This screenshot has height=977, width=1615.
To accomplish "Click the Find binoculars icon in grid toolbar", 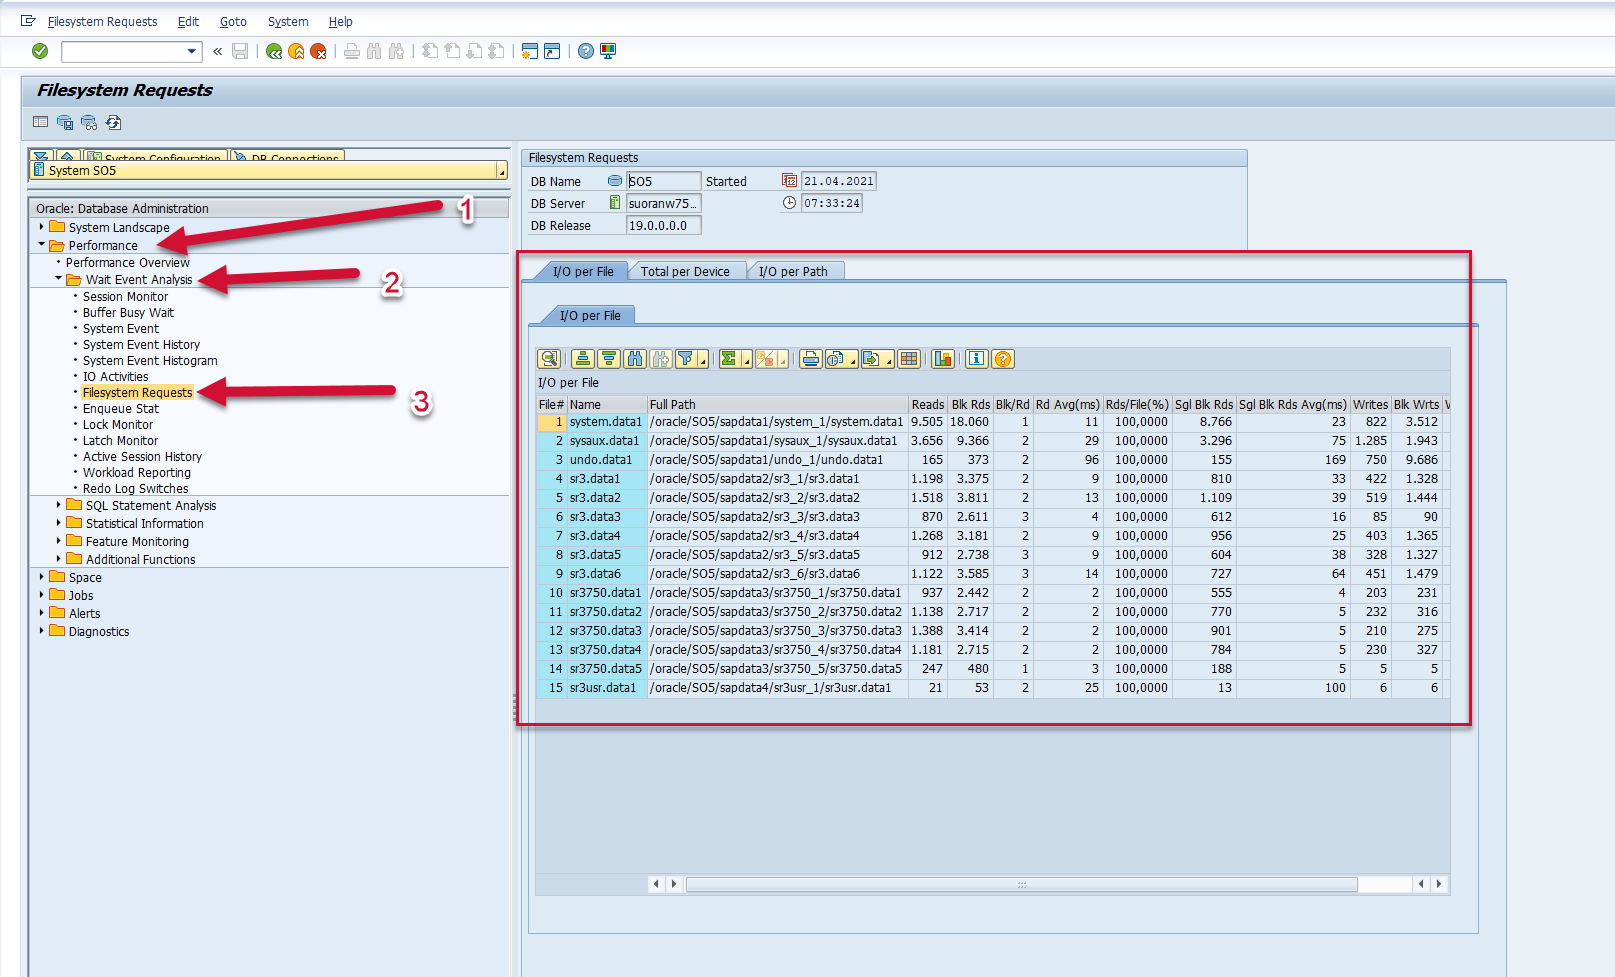I will coord(635,359).
